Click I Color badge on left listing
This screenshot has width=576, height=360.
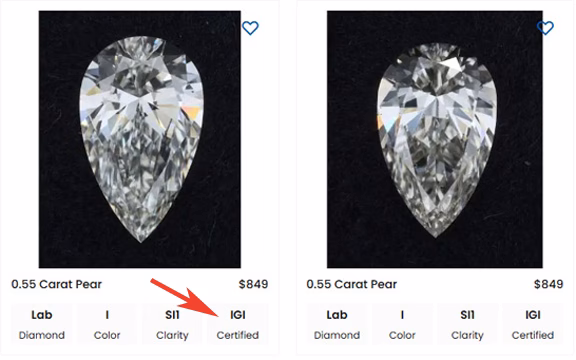coord(107,324)
